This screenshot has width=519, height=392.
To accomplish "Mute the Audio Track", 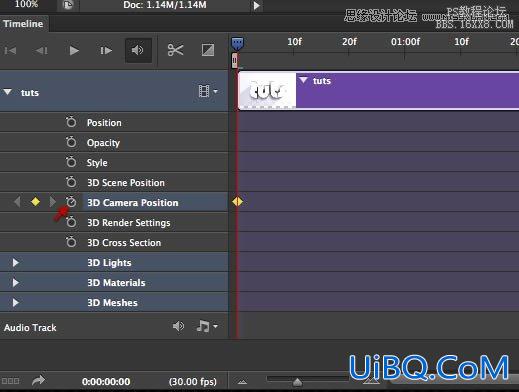I will coord(178,326).
